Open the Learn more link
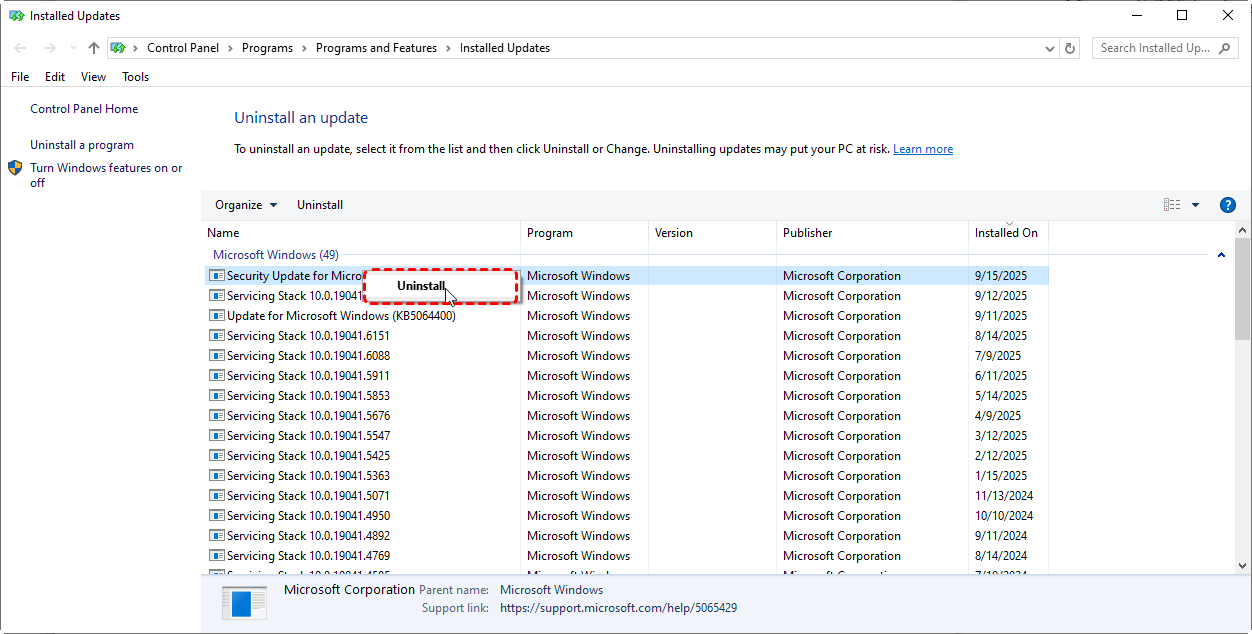Image resolution: width=1252 pixels, height=634 pixels. tap(922, 149)
